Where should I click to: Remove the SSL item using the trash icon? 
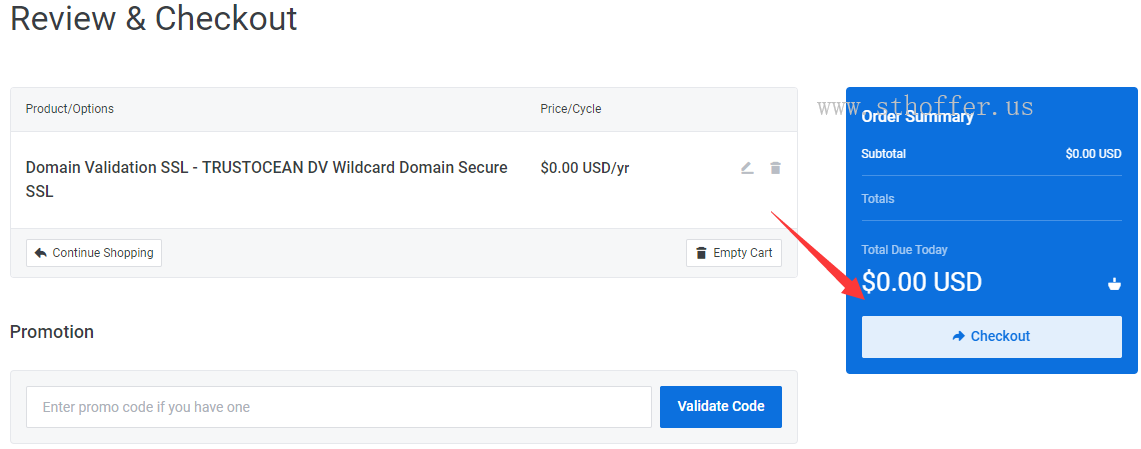coord(776,168)
